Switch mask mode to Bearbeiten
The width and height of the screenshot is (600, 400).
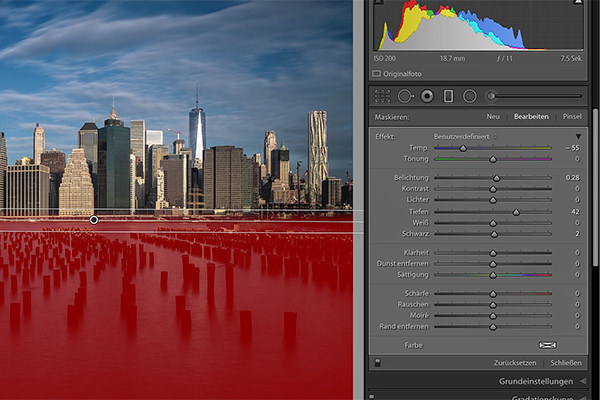pyautogui.click(x=531, y=116)
